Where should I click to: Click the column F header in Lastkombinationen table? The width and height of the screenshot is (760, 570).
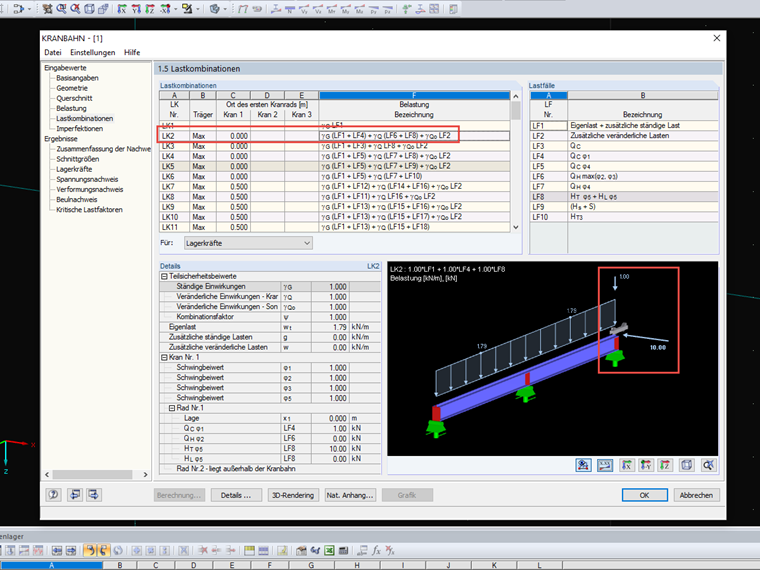point(414,95)
